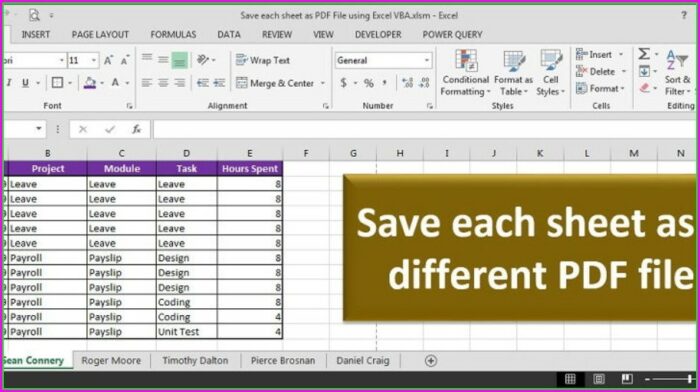This screenshot has width=700, height=392.
Task: Open the INSERT ribbon tab
Action: (x=36, y=34)
